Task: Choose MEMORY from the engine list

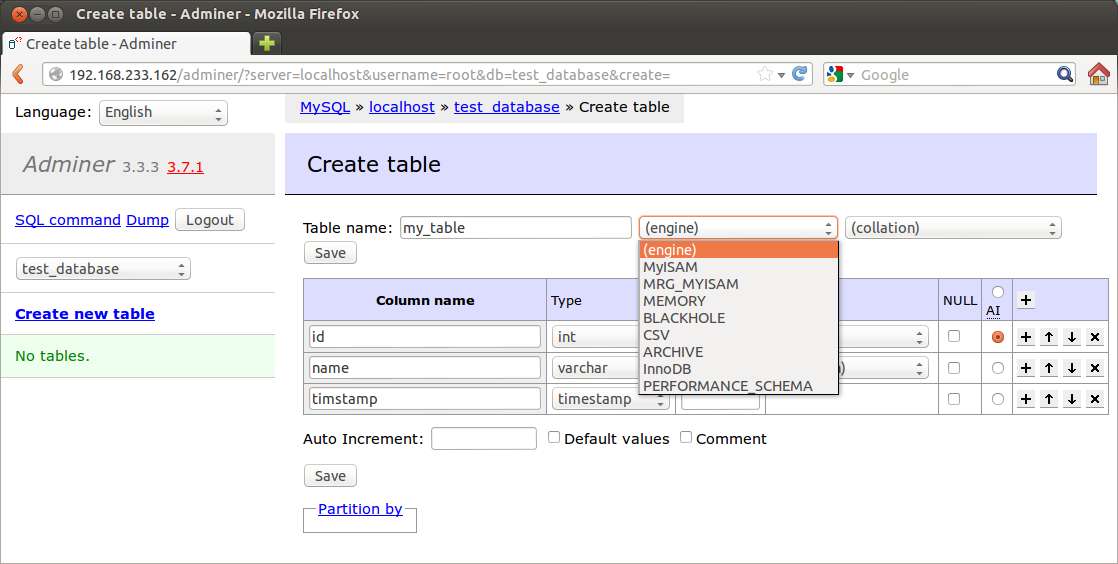Action: click(x=738, y=301)
